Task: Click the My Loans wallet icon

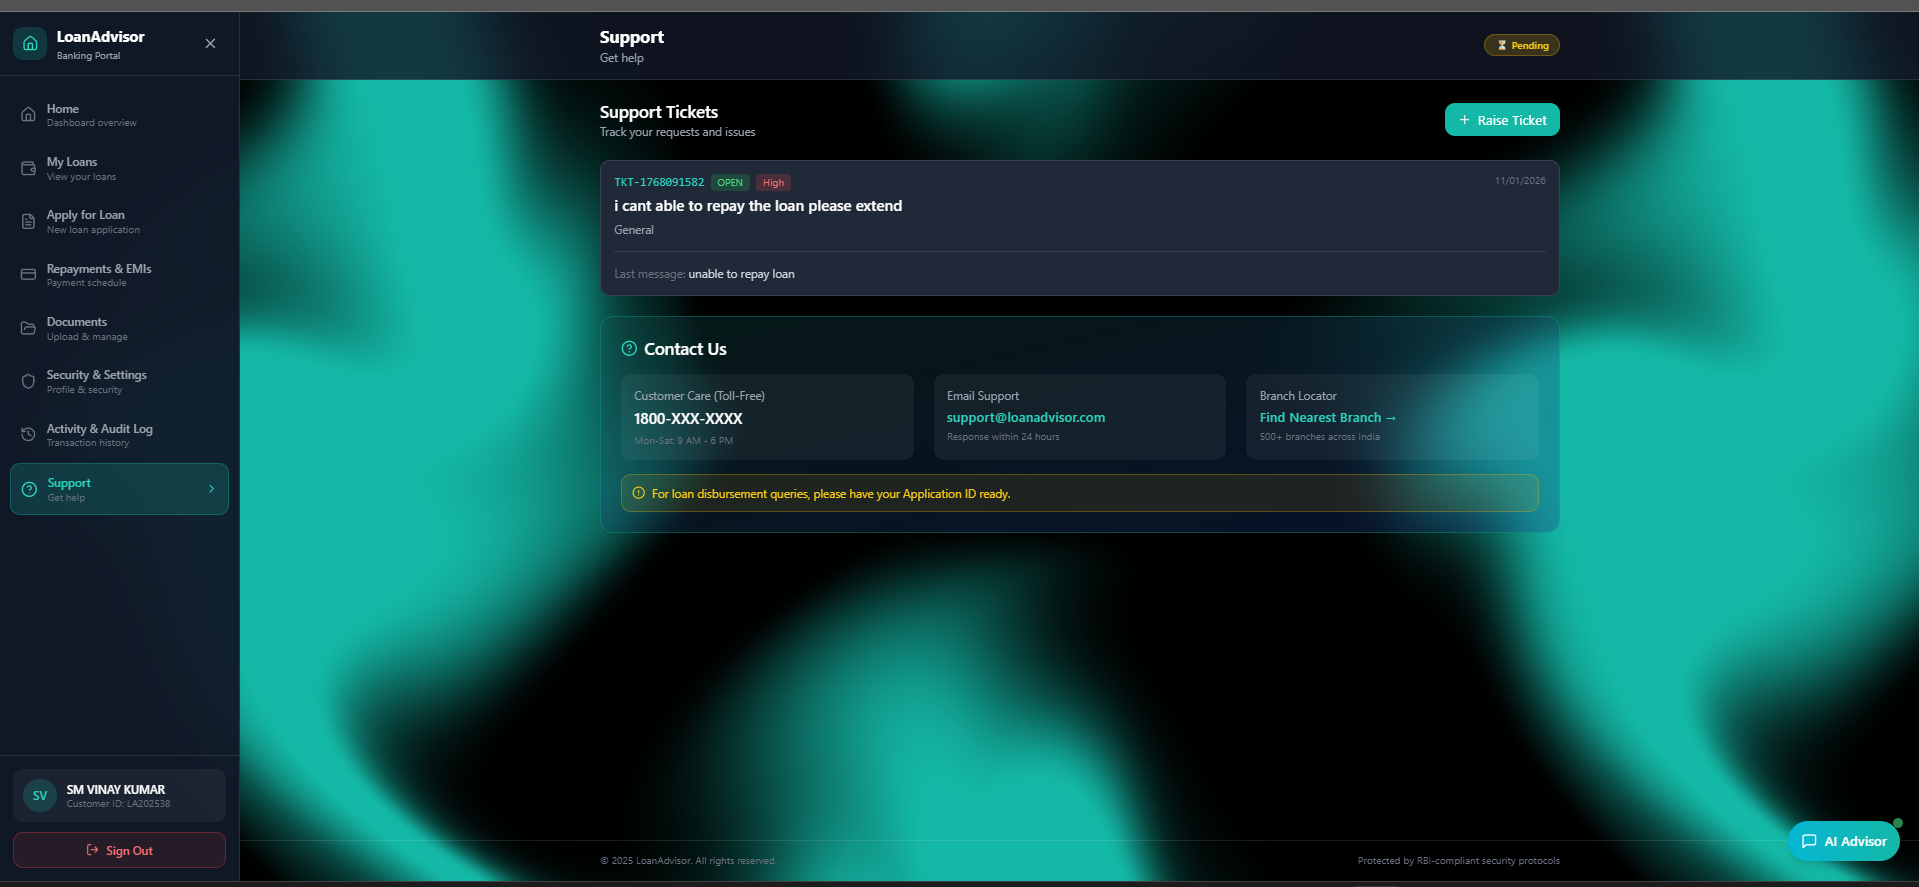Action: 28,168
